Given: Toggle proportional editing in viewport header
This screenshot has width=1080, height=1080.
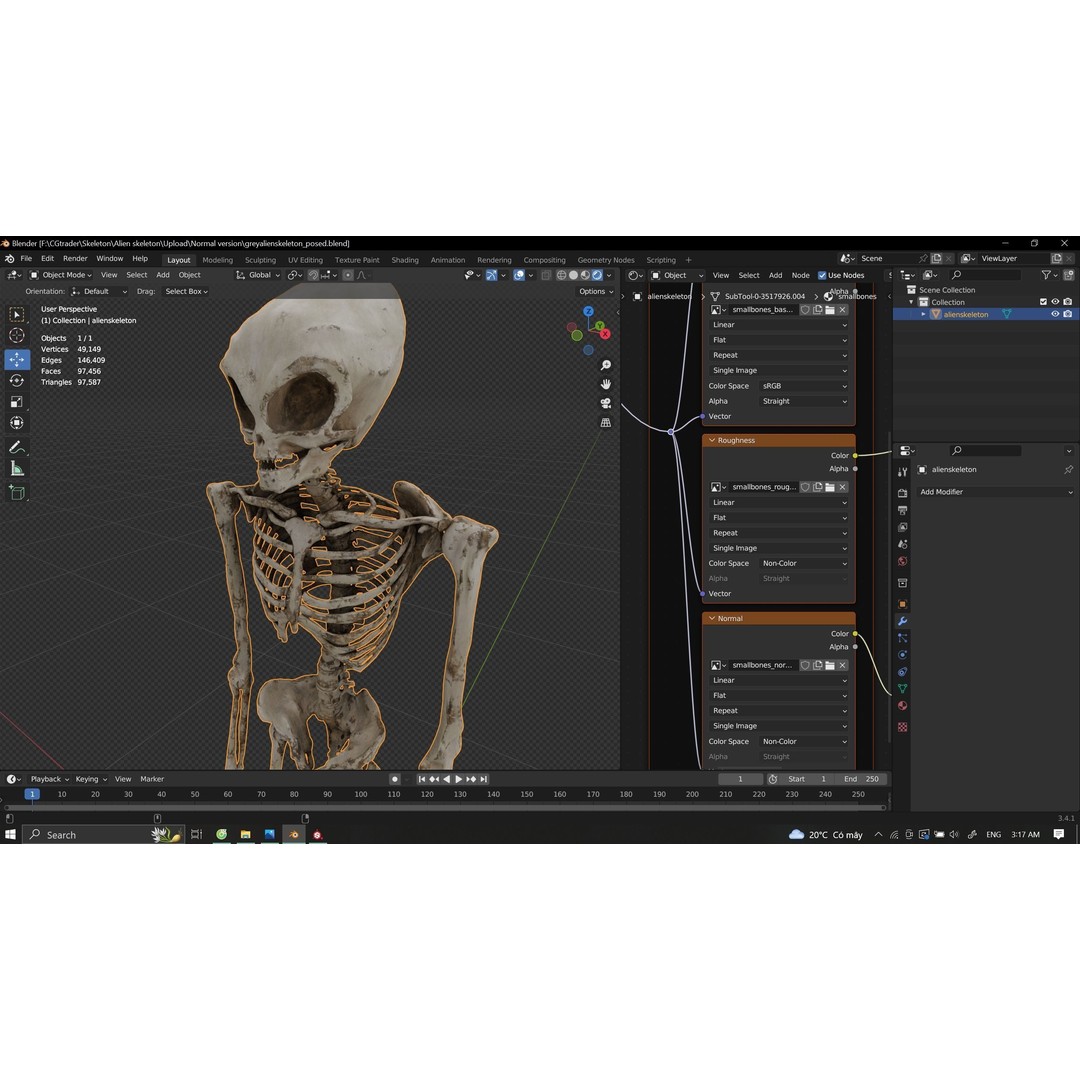Looking at the screenshot, I should (x=348, y=275).
